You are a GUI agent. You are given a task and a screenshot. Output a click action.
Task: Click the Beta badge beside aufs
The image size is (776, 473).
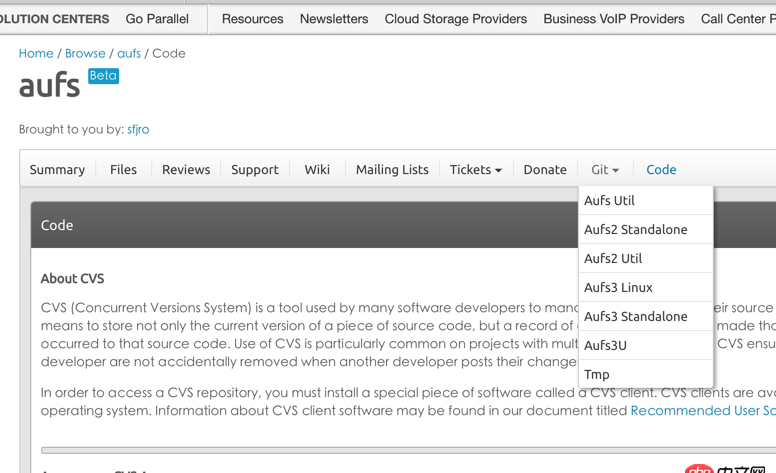click(x=103, y=76)
